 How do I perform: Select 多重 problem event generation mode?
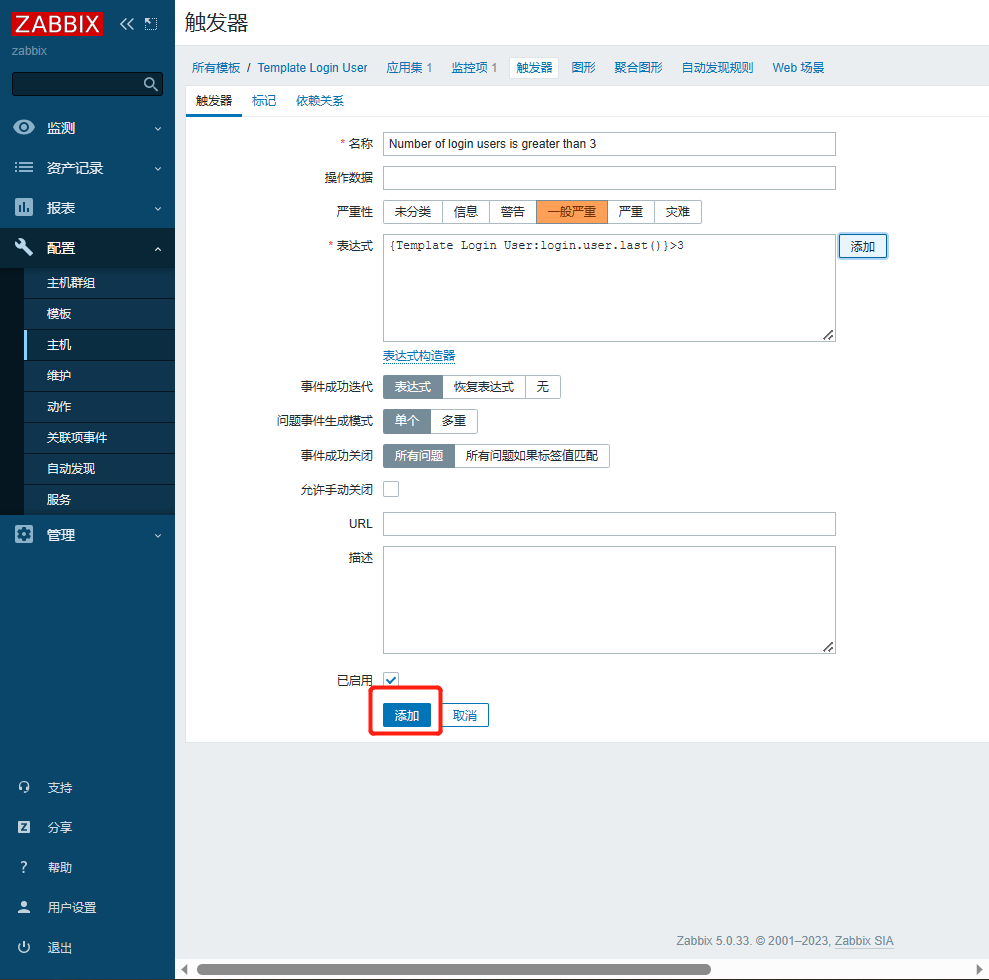[x=454, y=421]
